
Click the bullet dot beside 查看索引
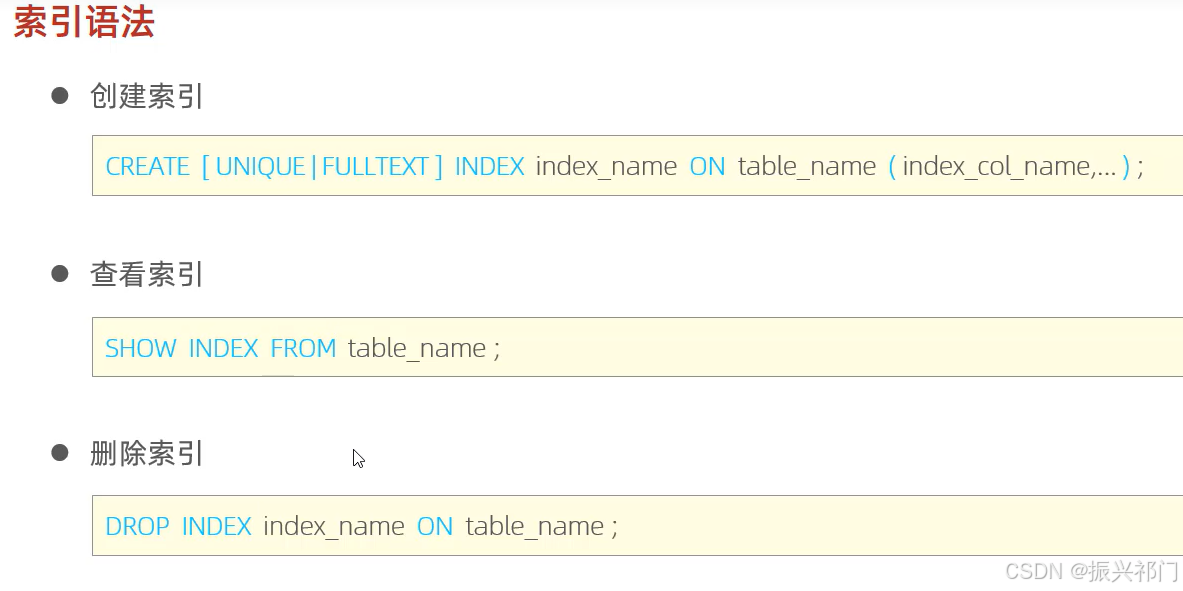60,273
